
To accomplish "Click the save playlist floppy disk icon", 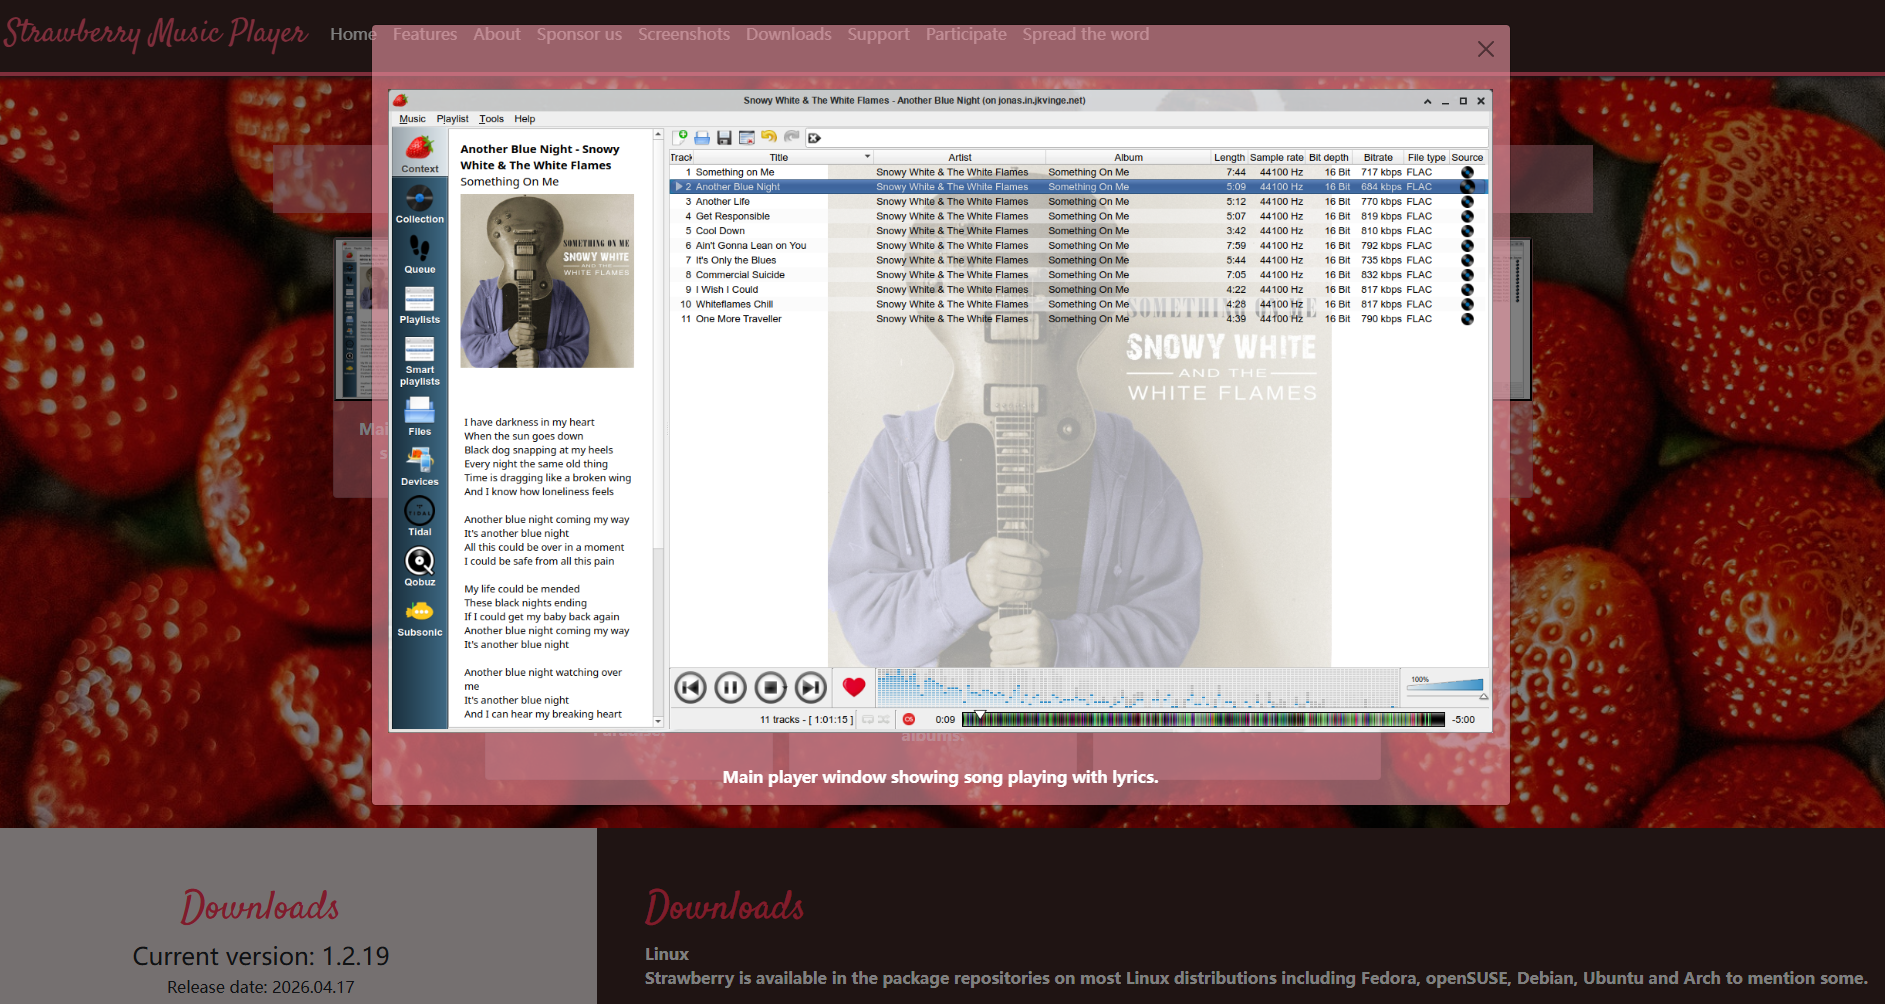I will pos(724,137).
